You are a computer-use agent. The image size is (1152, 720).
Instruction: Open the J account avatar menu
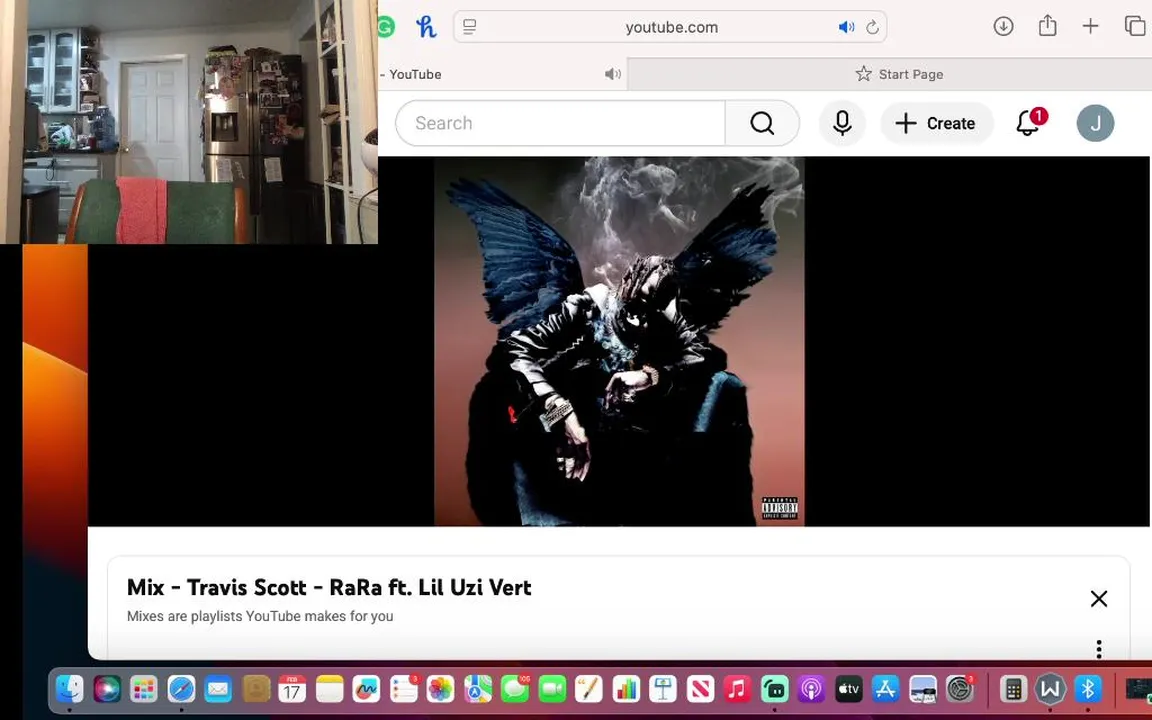click(1095, 123)
